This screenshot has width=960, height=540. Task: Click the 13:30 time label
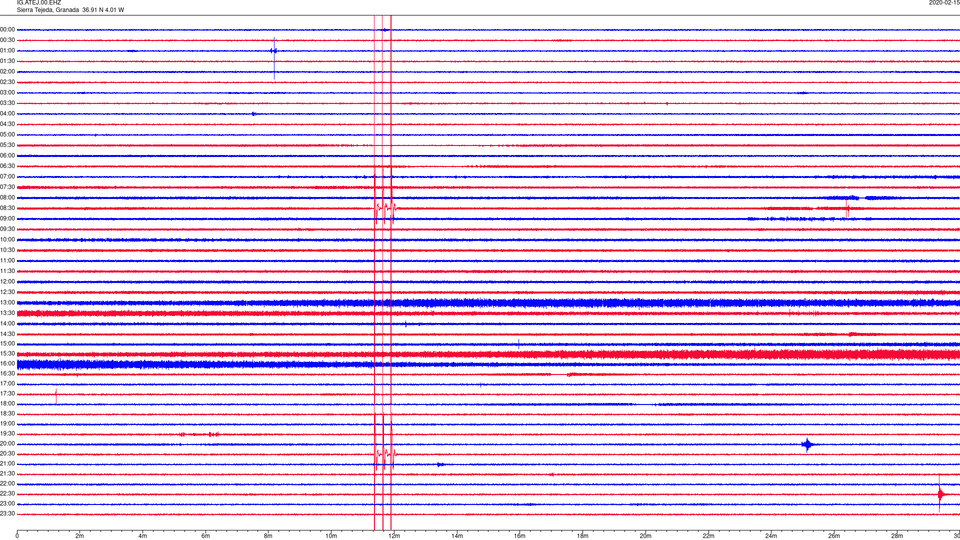point(7,313)
